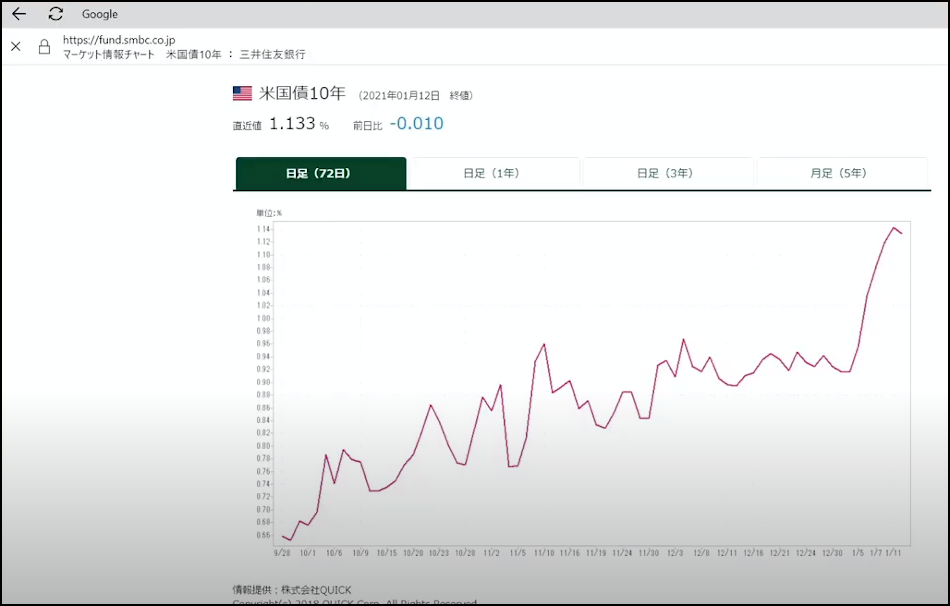Click the date （2021年01月12日 終値）

(416, 96)
